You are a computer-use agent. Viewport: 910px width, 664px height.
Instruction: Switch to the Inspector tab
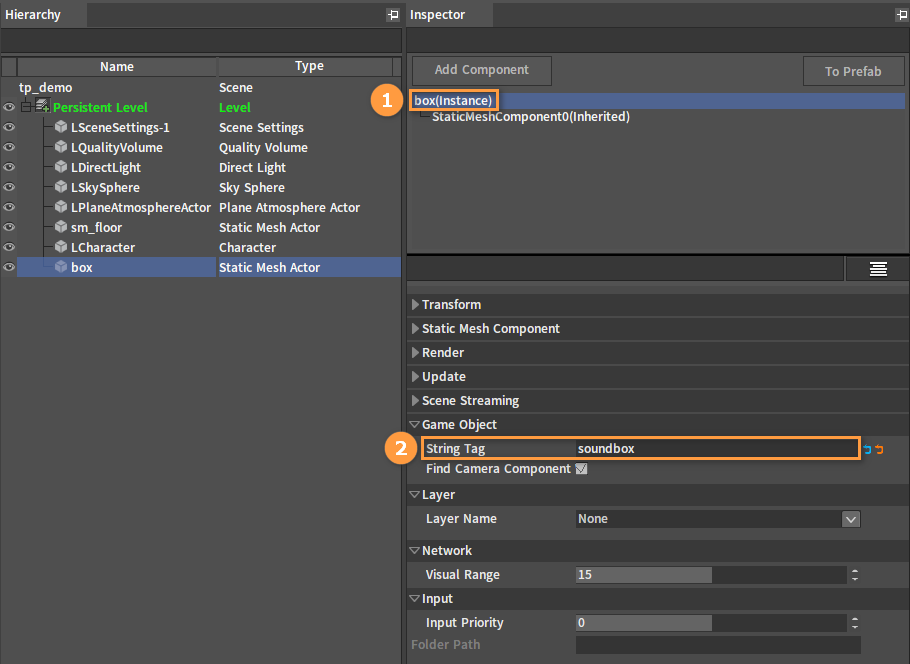point(449,15)
